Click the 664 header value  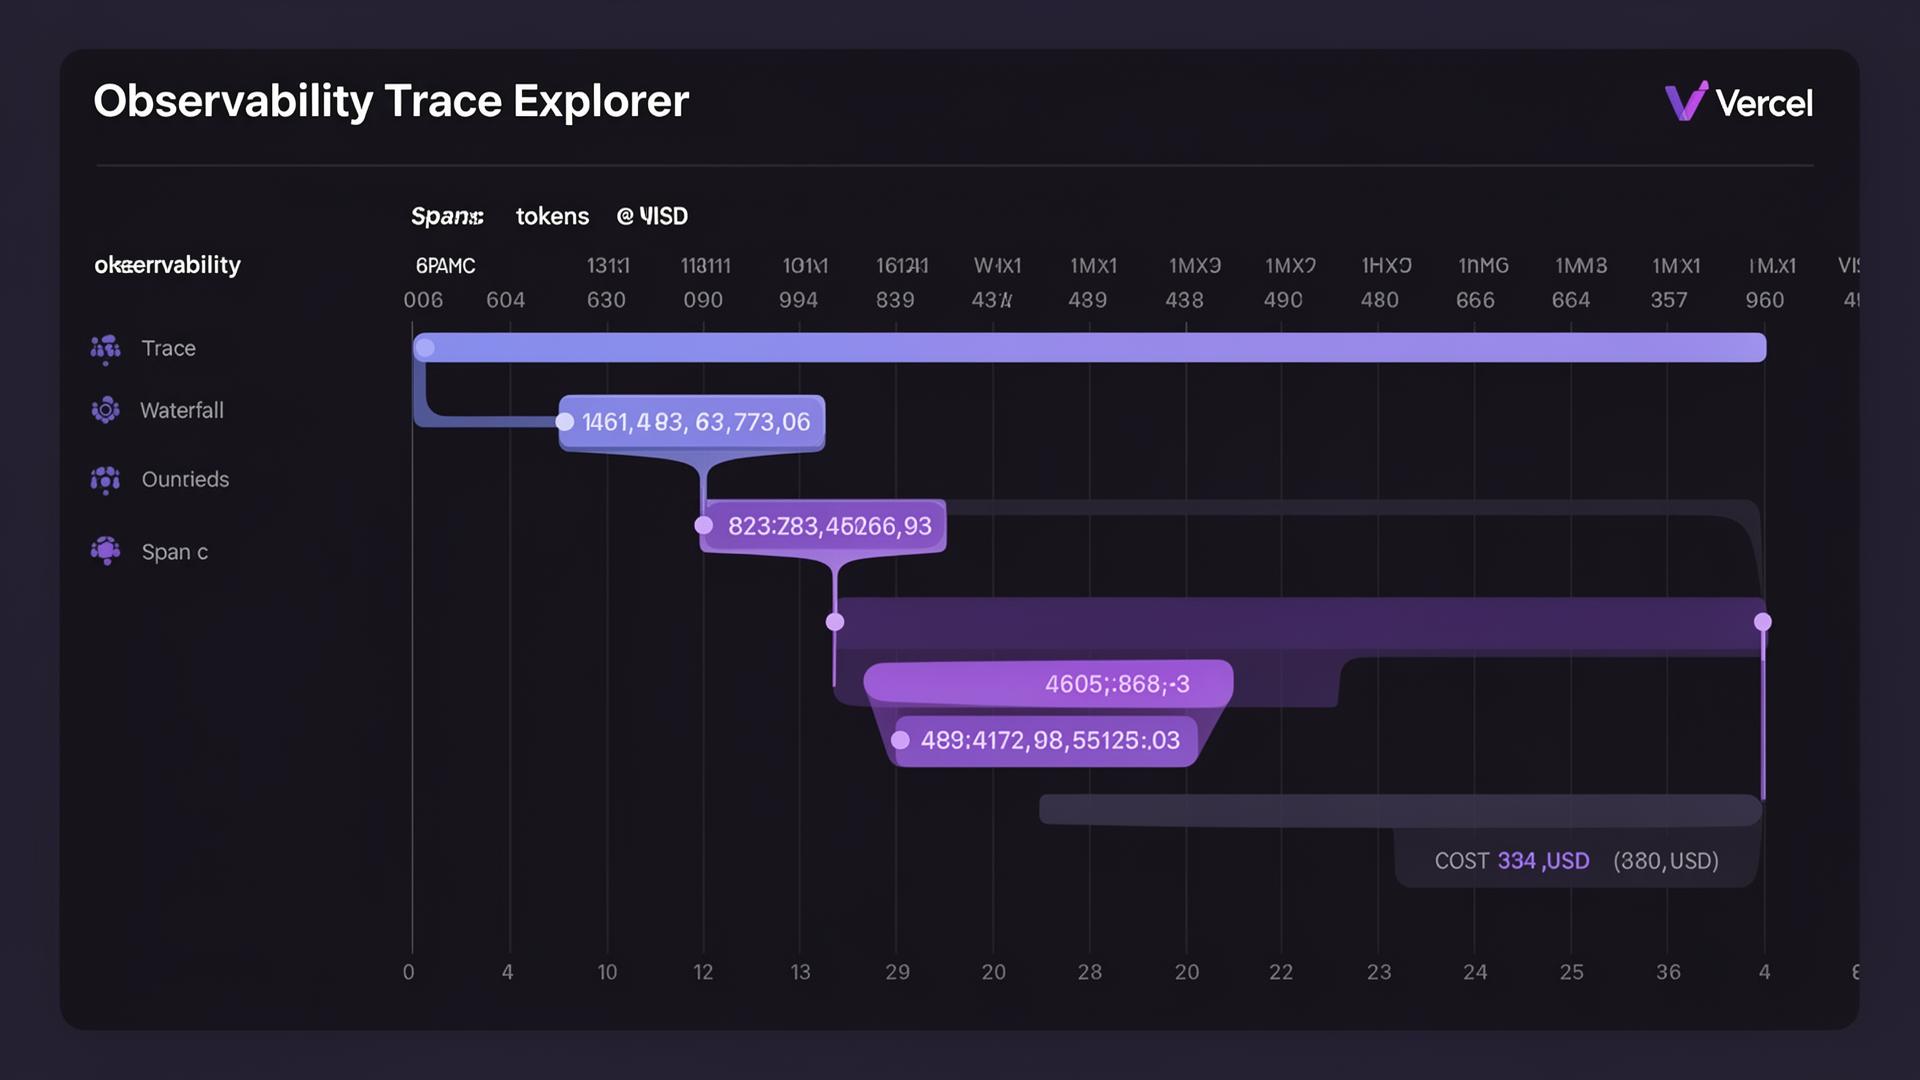[1571, 300]
